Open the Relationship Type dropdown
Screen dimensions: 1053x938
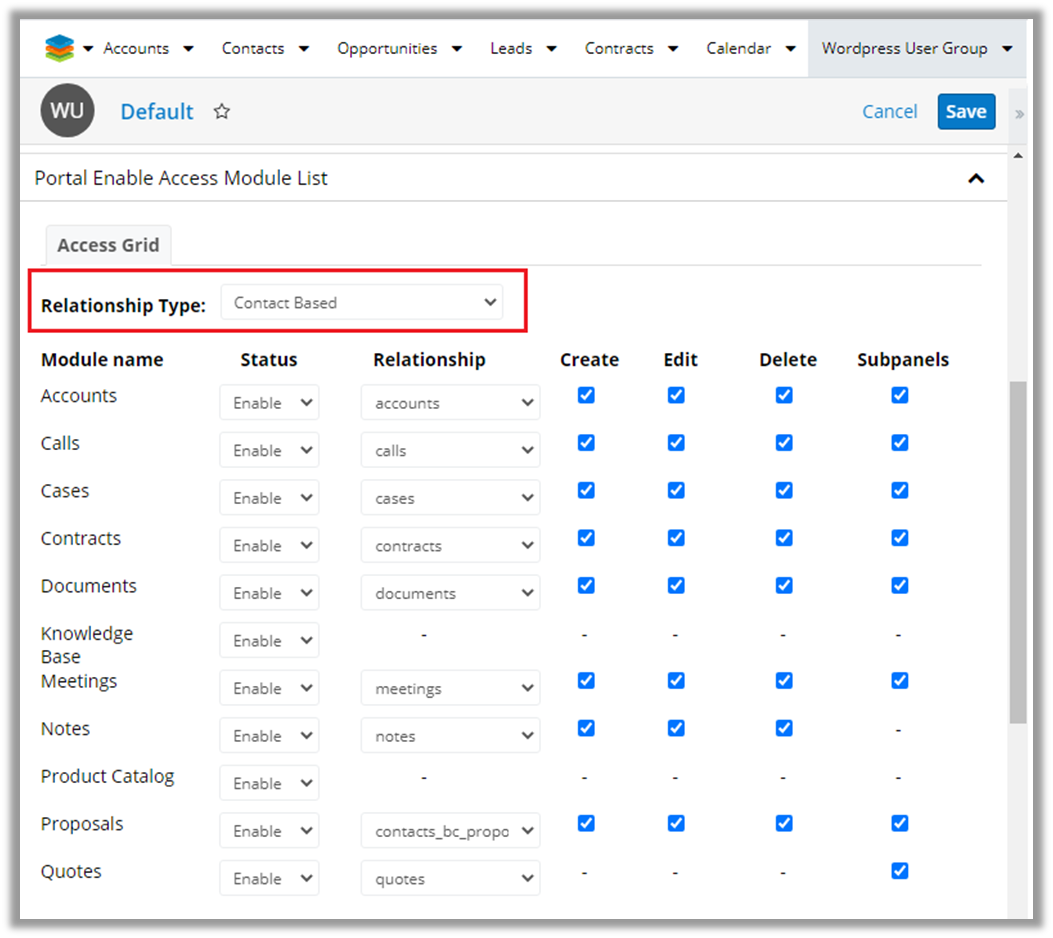coord(362,303)
